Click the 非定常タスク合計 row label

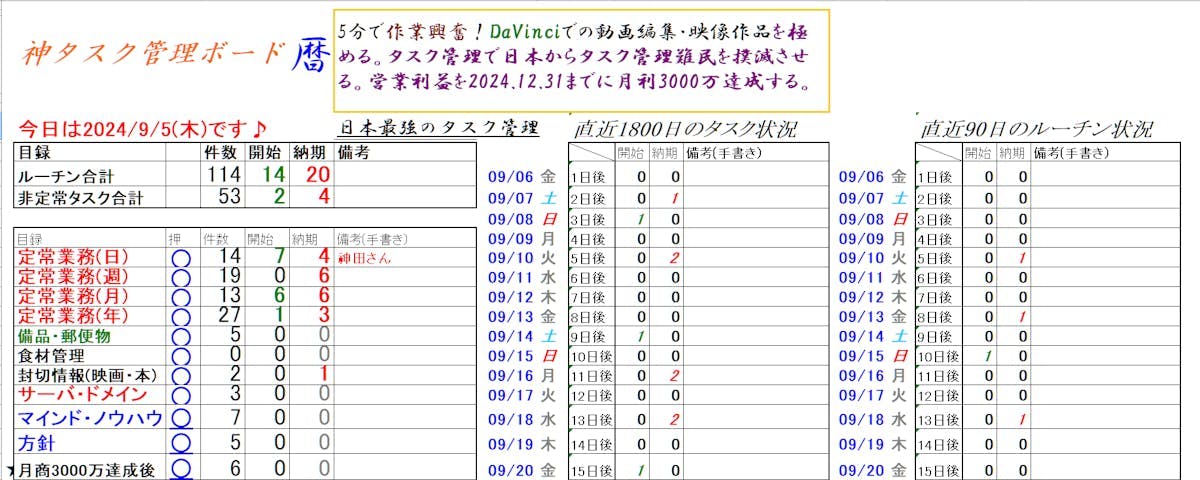tap(80, 197)
